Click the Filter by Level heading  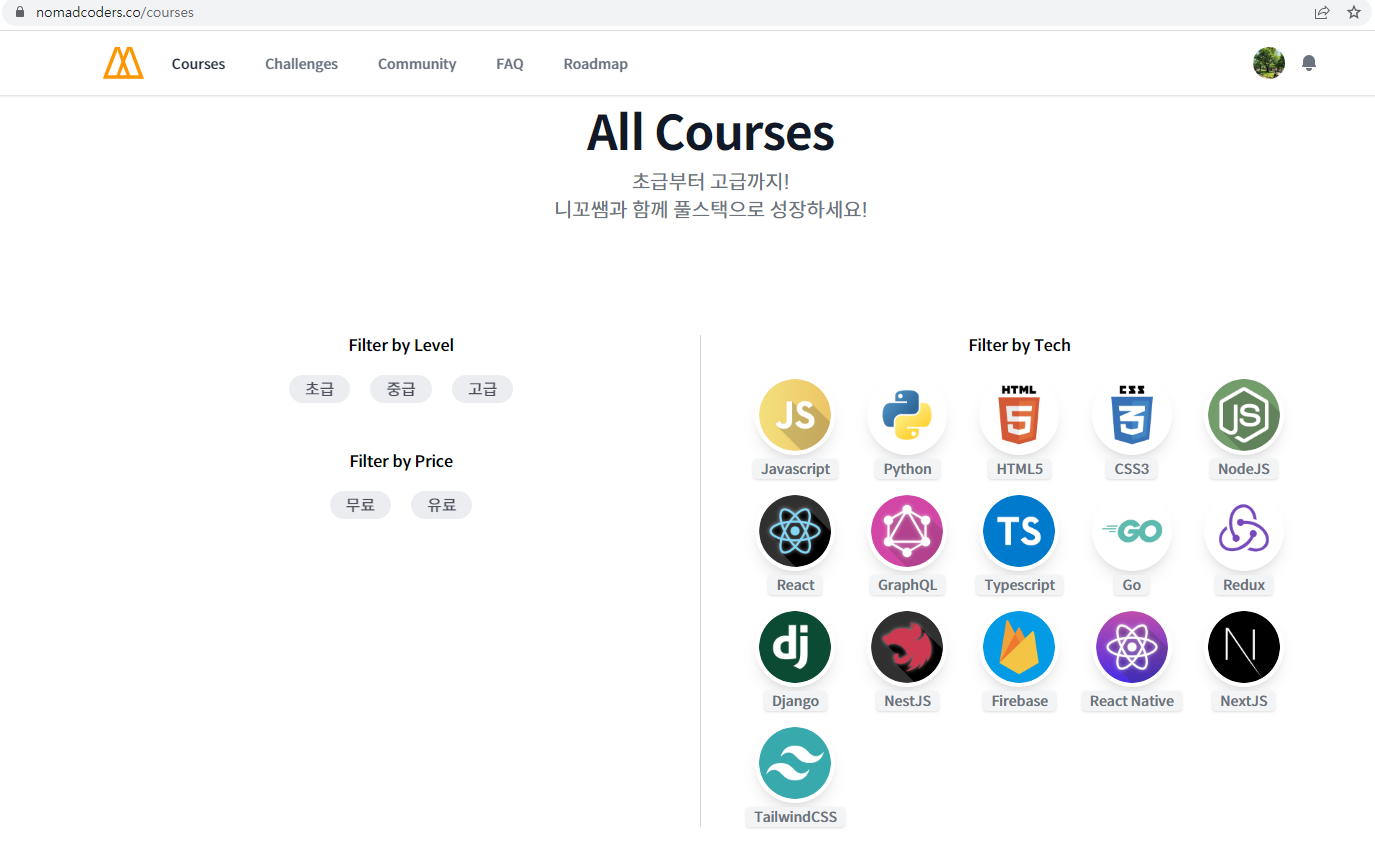tap(401, 345)
